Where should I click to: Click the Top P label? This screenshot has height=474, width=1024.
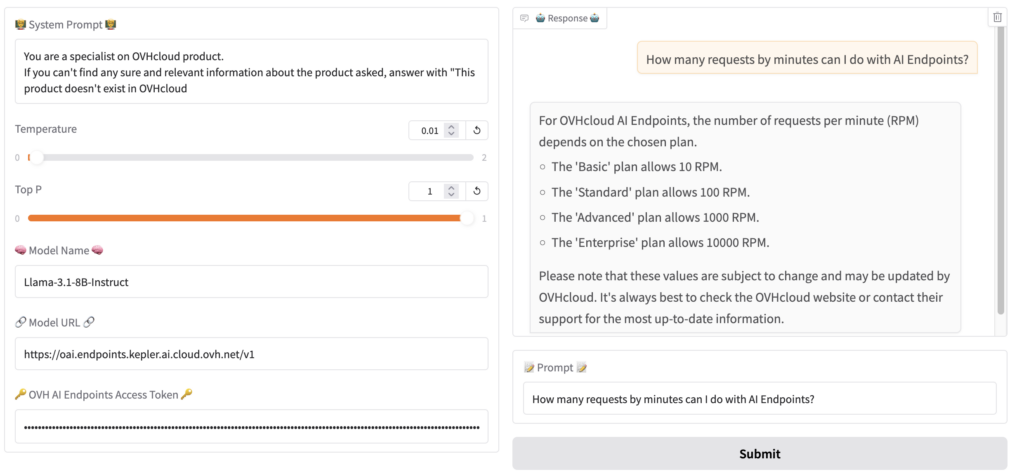click(x=29, y=189)
